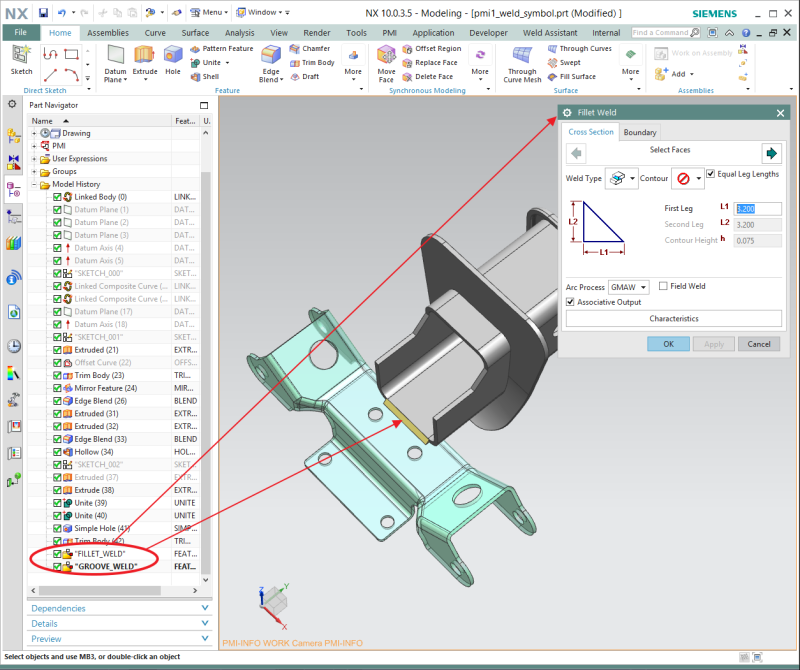Click the Pattern Feature command
800x670 pixels.
coord(221,48)
